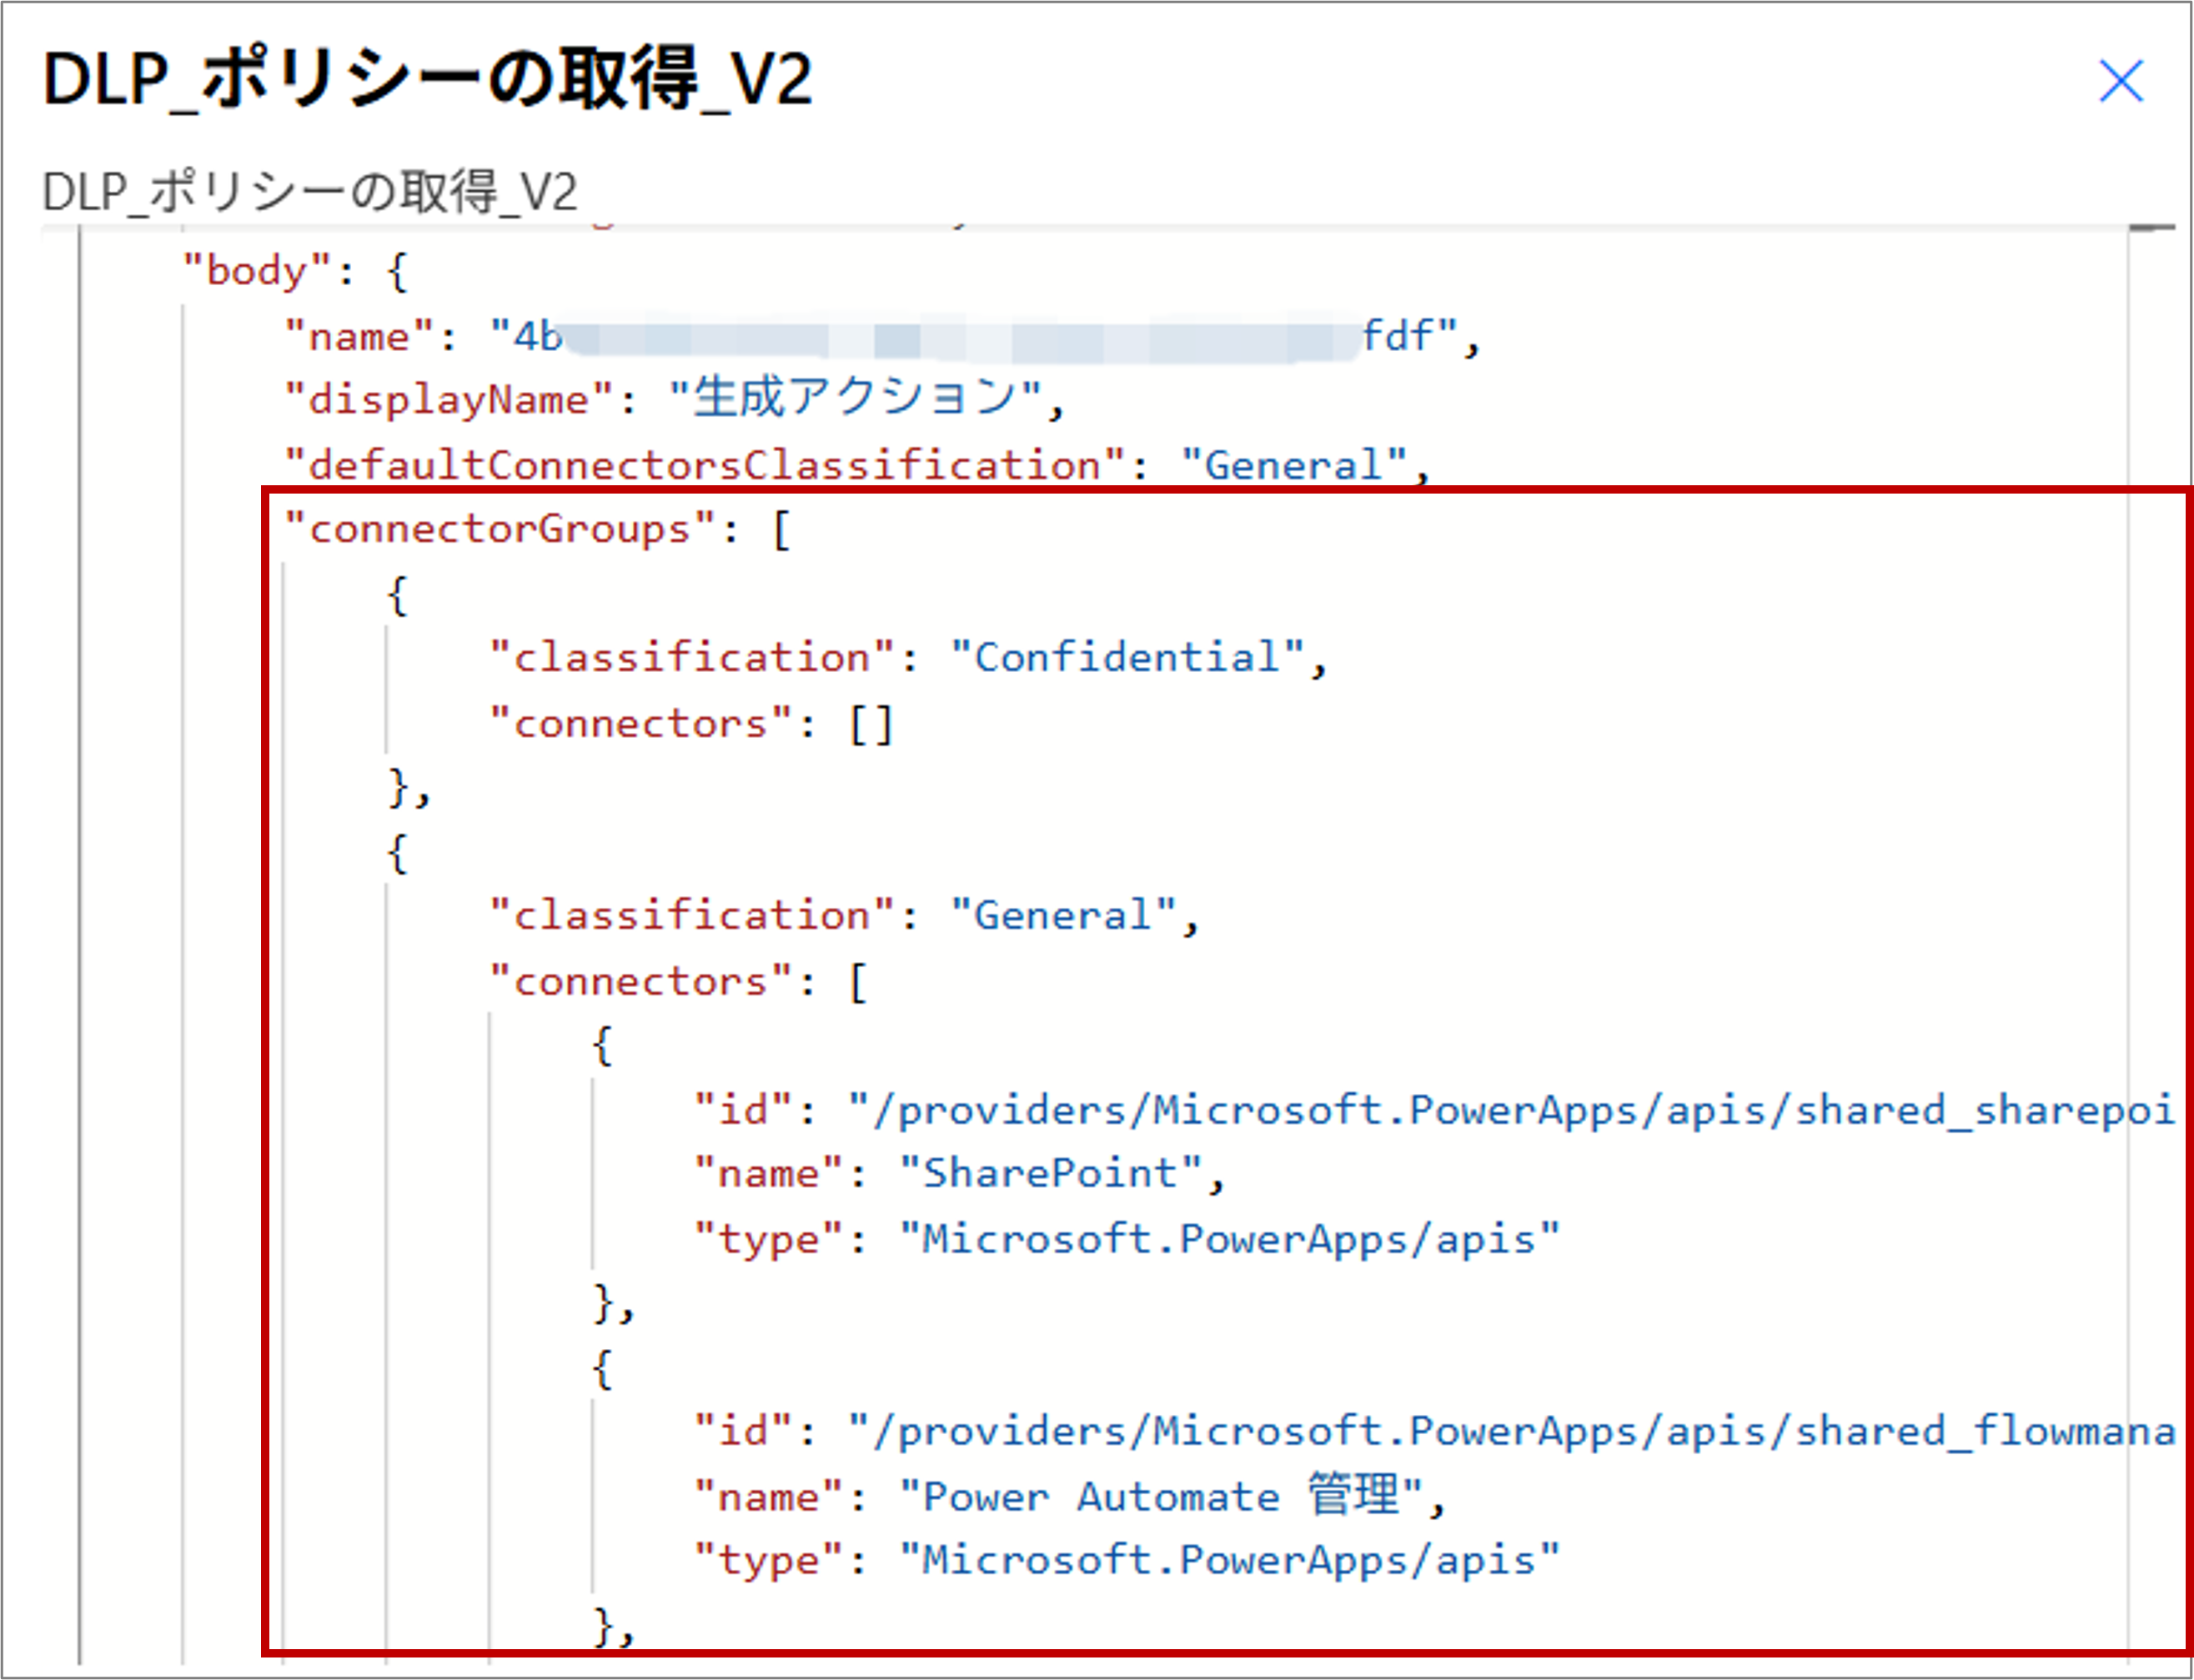2194x1680 pixels.
Task: Click the "Confidential" classification value
Action: [x=1127, y=658]
